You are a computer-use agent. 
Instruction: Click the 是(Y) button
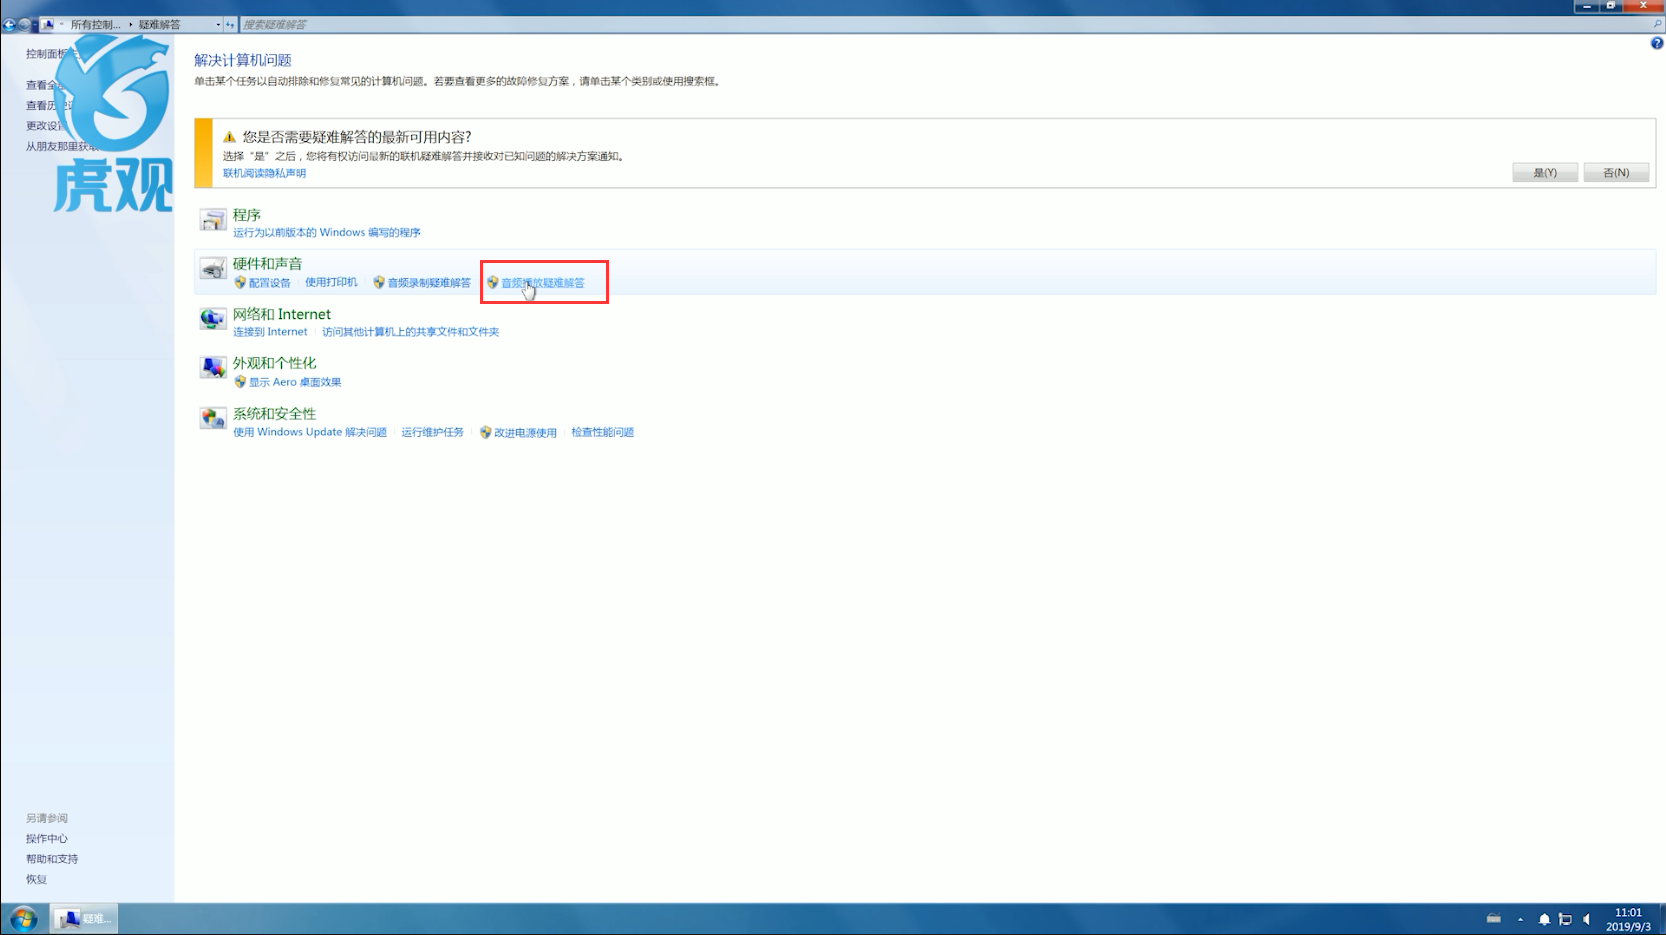click(1545, 172)
